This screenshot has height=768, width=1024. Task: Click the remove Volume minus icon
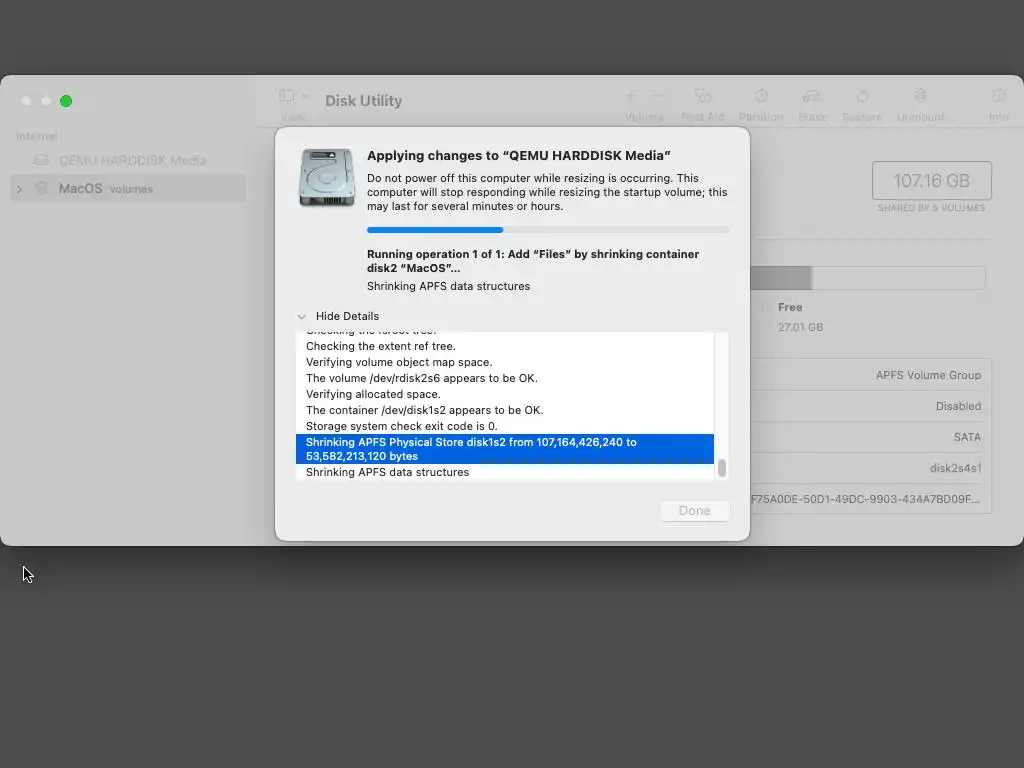(x=658, y=96)
